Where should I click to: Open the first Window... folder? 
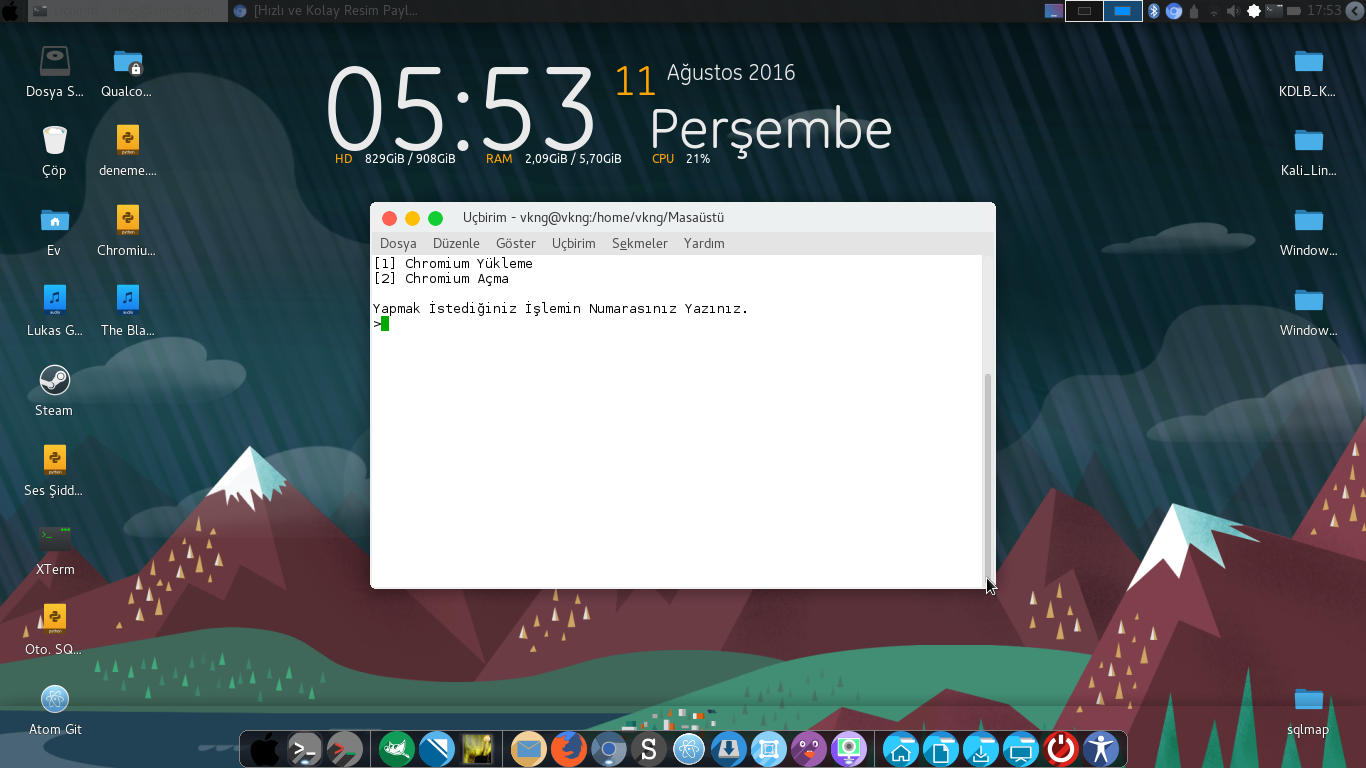1308,220
